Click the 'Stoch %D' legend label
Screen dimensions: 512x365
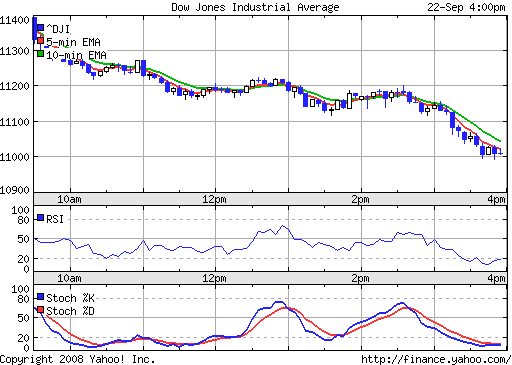click(70, 311)
